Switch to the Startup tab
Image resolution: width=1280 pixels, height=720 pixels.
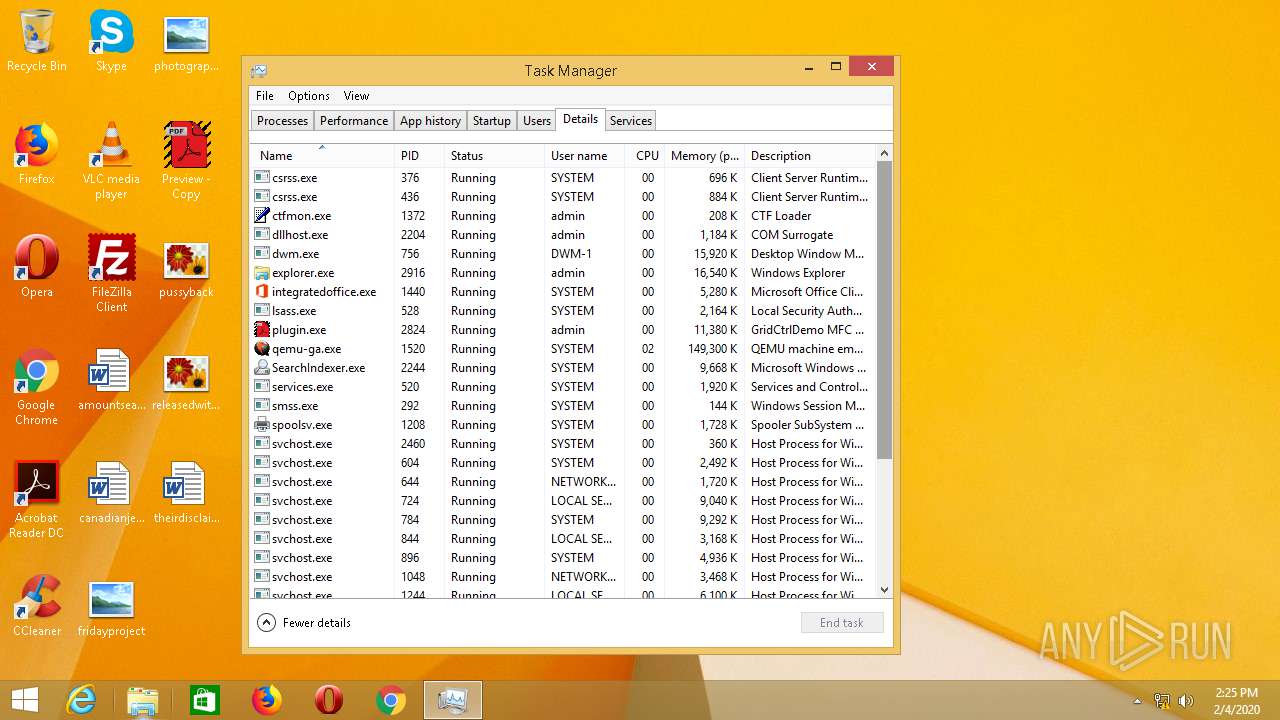point(492,121)
